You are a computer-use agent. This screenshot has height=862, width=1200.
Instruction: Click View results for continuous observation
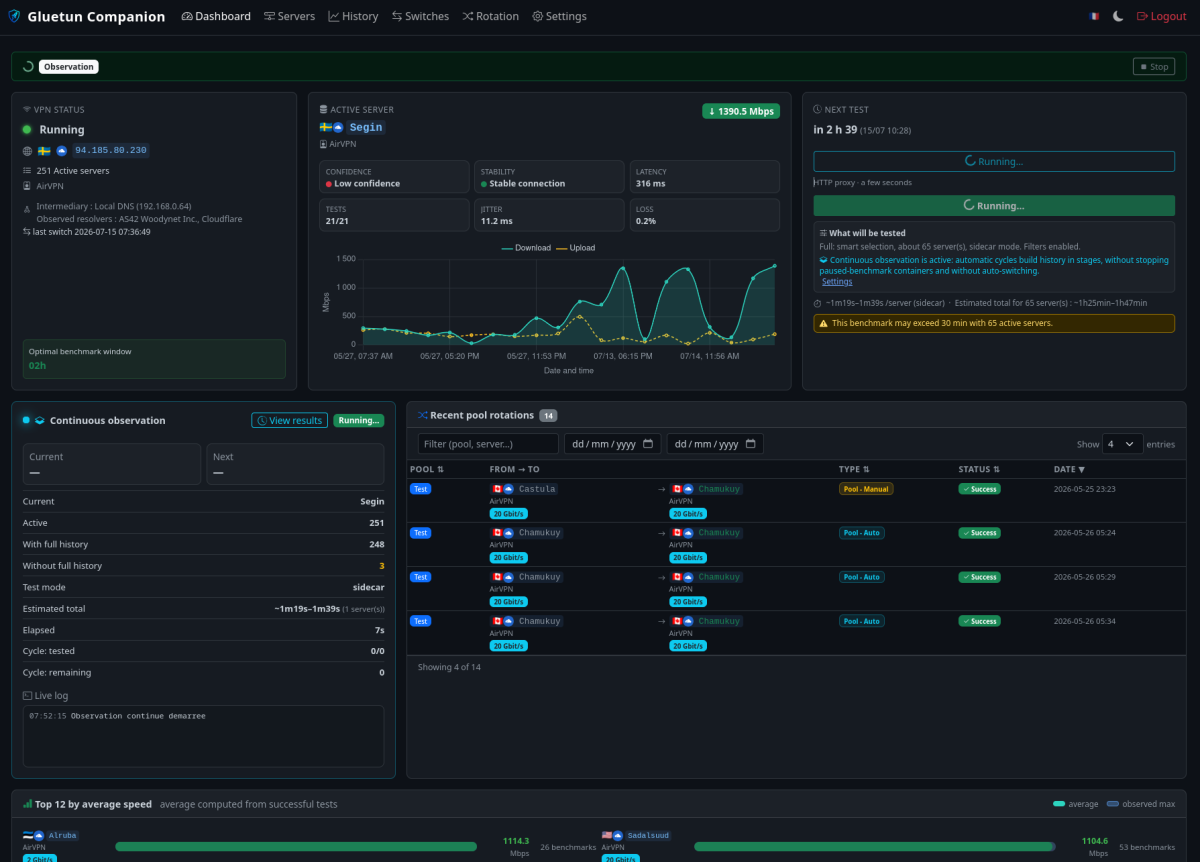pyautogui.click(x=289, y=421)
